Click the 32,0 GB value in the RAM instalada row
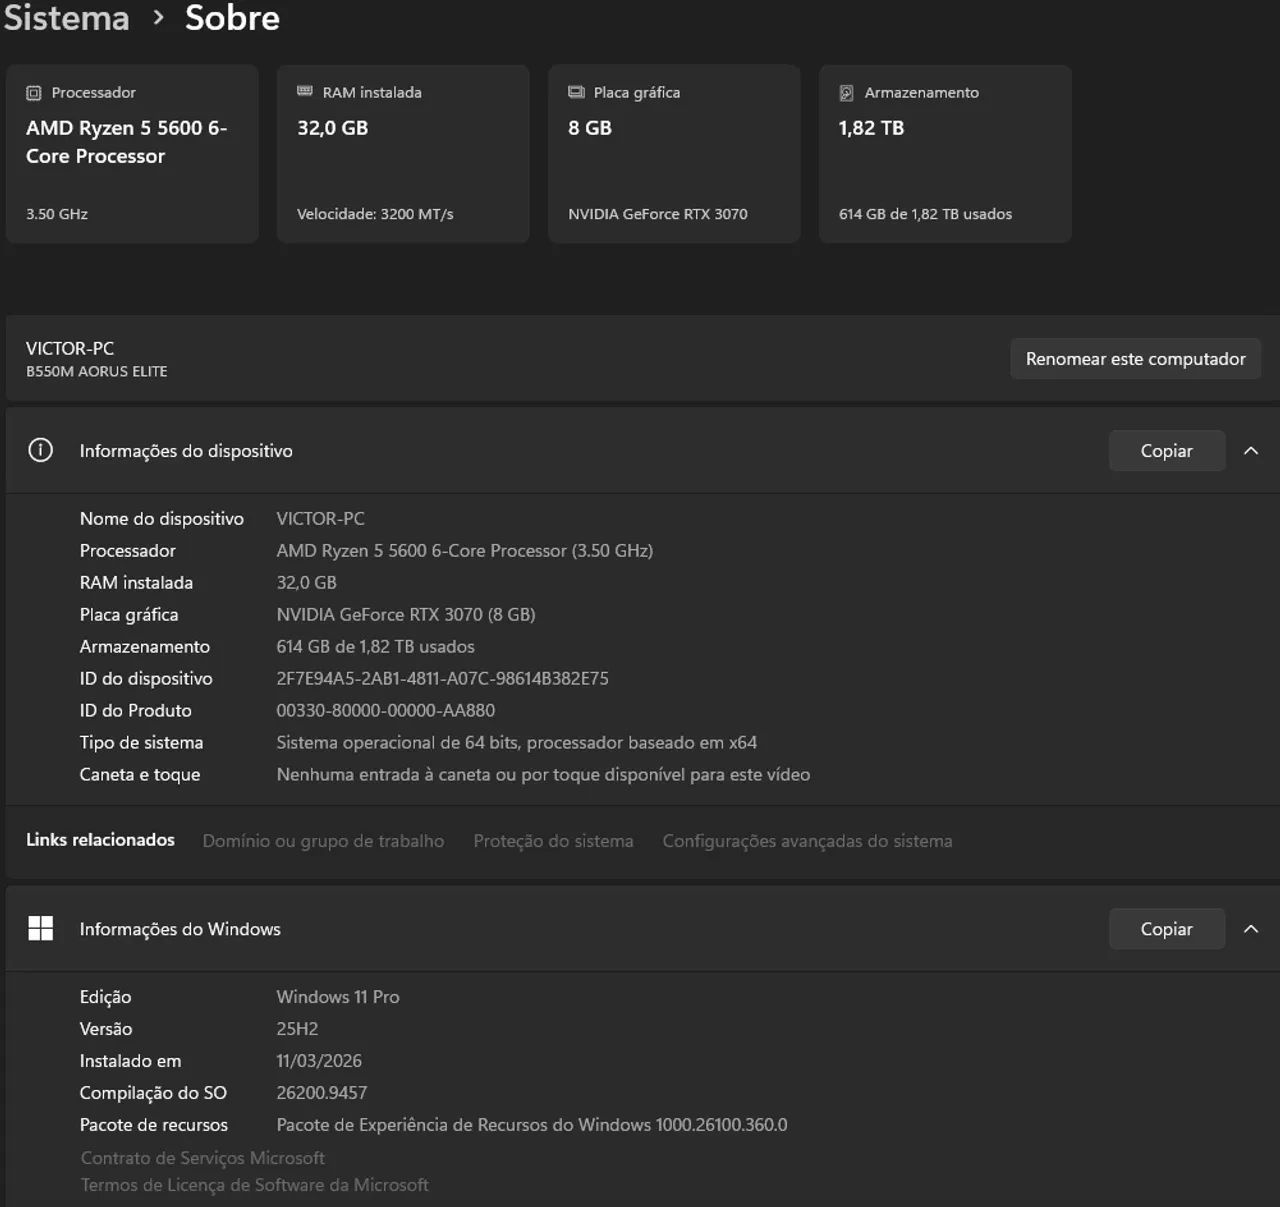 pyautogui.click(x=307, y=583)
